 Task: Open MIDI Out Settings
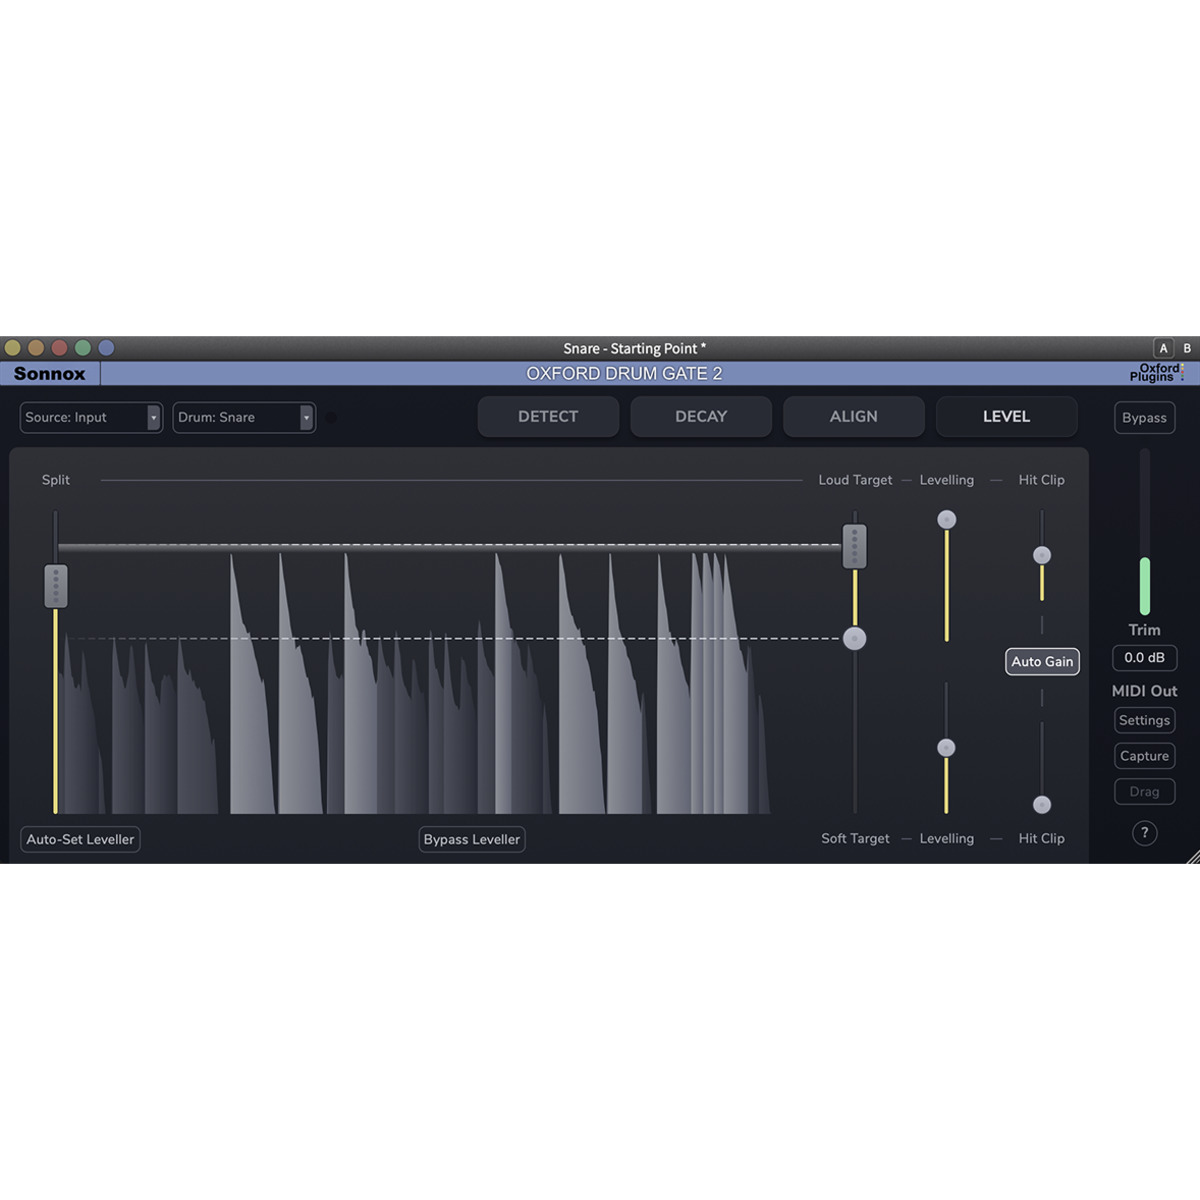pos(1144,721)
